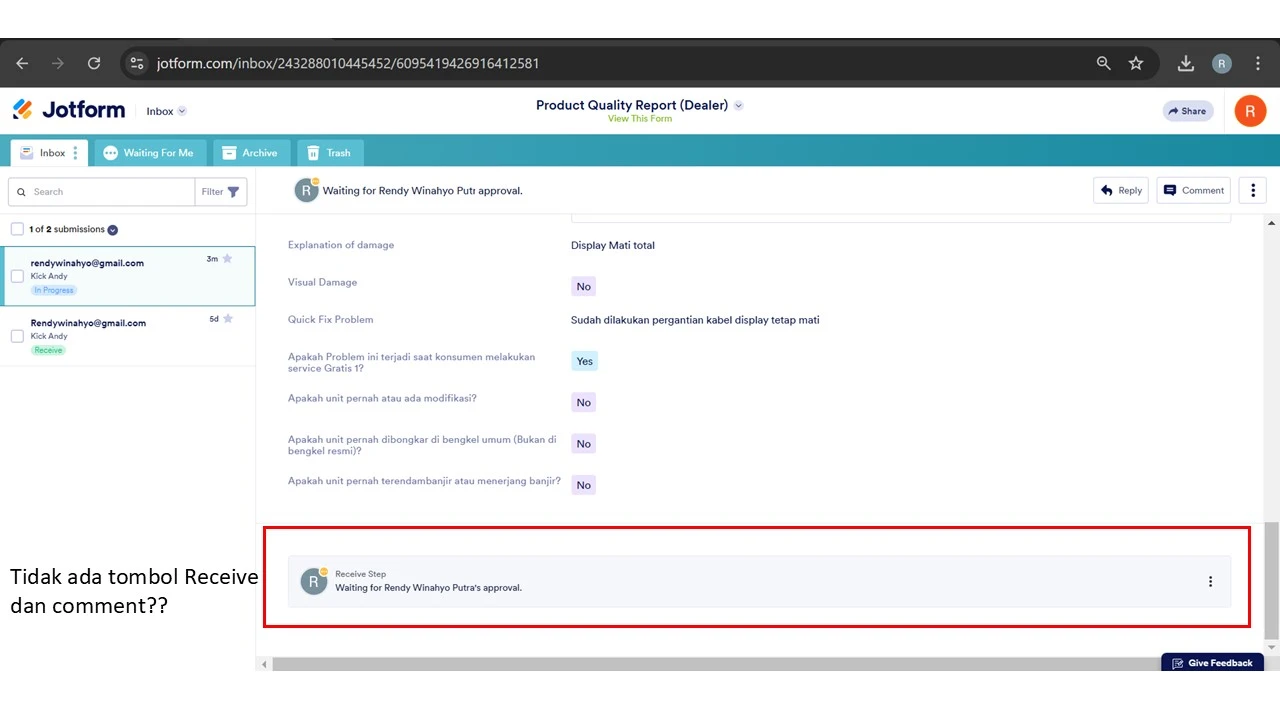The width and height of the screenshot is (1280, 720).
Task: Select the checkbox on the Rendywinahyo 5d submission
Action: 17,336
